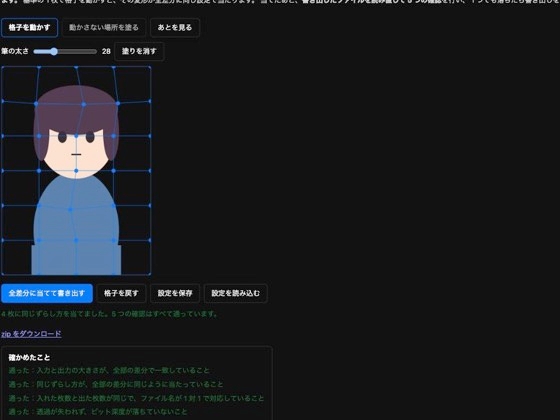Screen dimensions: 560x420
Task: Click the 確かめたこと heading
Action: pyautogui.click(x=29, y=358)
